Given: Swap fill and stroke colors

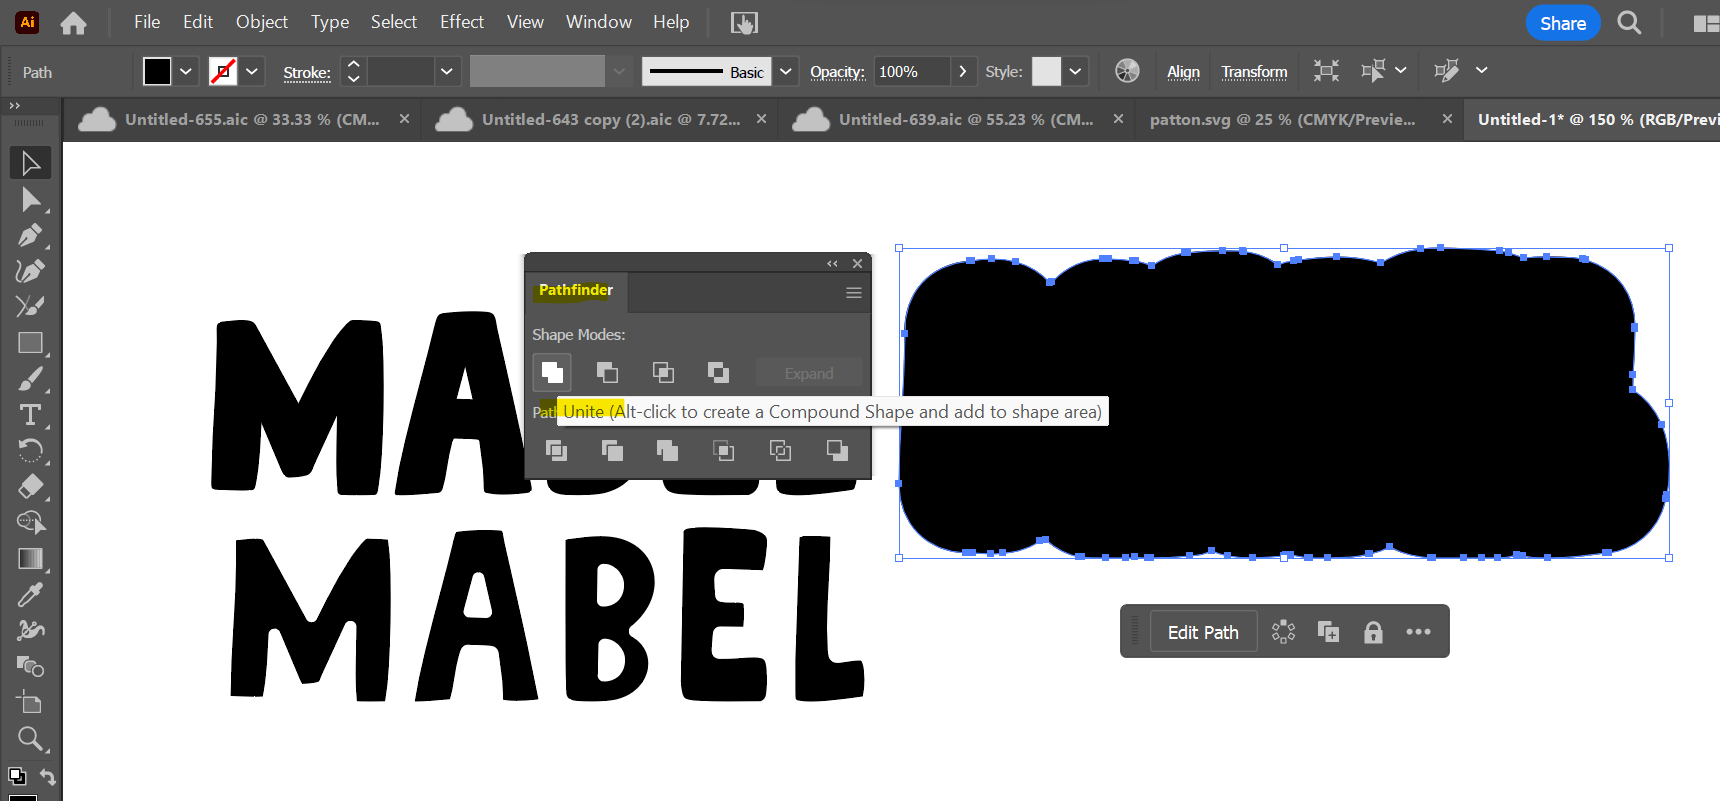Looking at the screenshot, I should pos(47,776).
